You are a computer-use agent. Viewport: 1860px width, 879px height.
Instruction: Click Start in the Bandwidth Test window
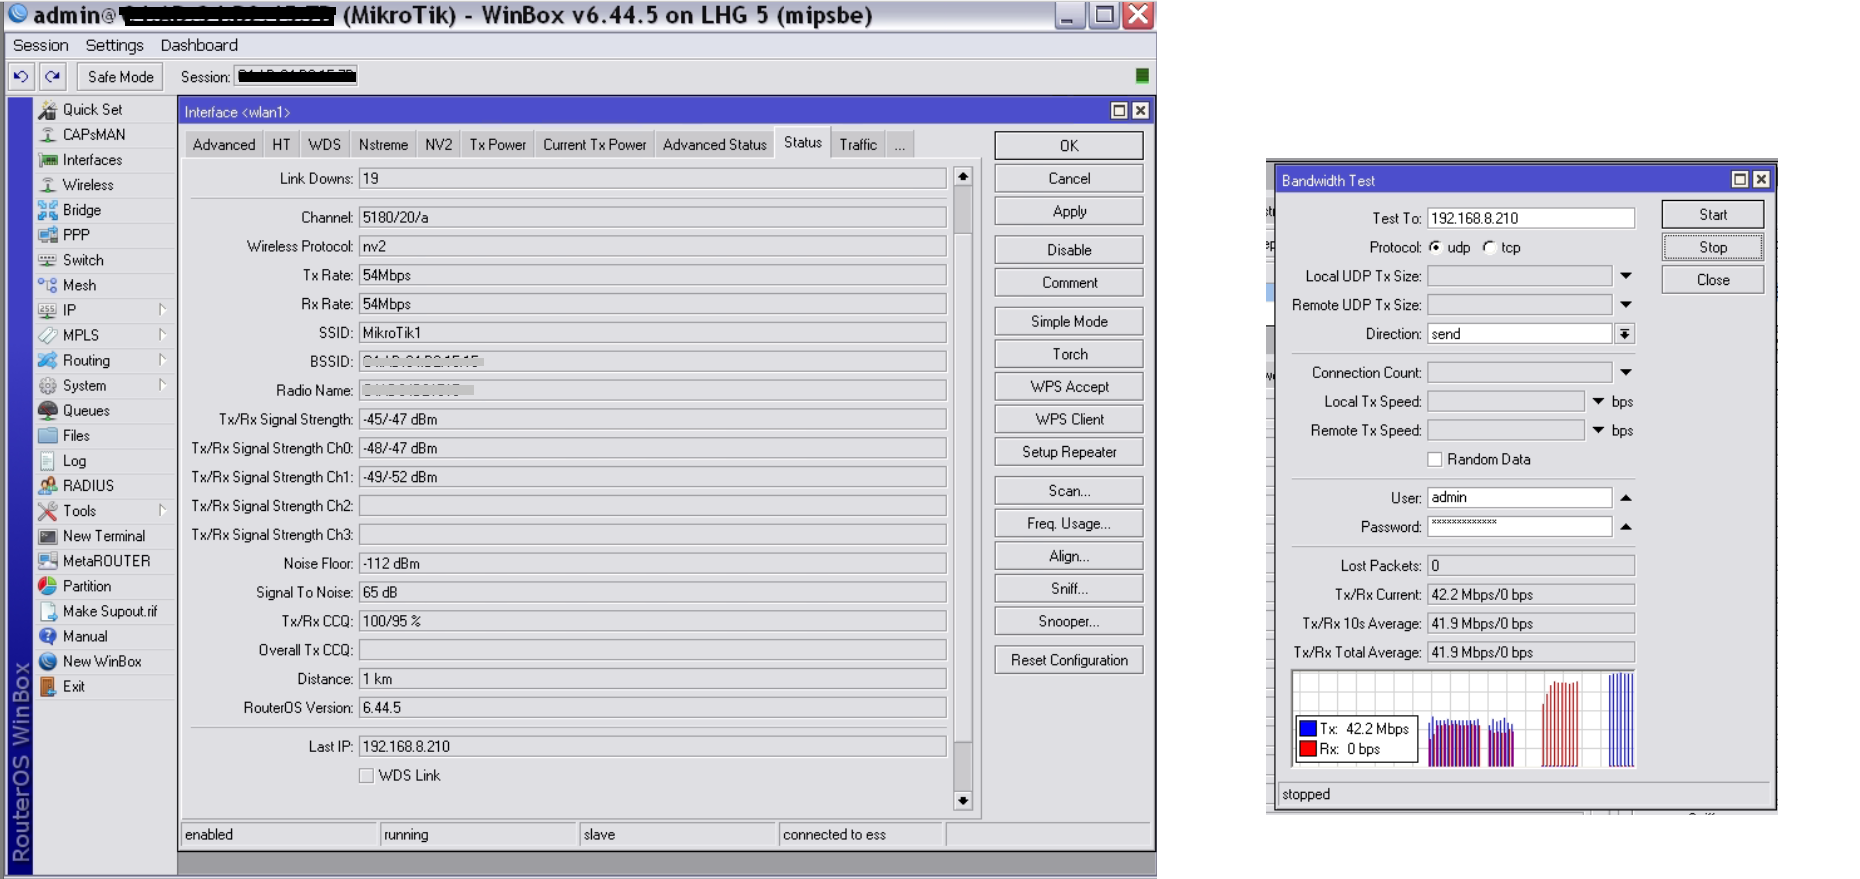coord(1713,214)
